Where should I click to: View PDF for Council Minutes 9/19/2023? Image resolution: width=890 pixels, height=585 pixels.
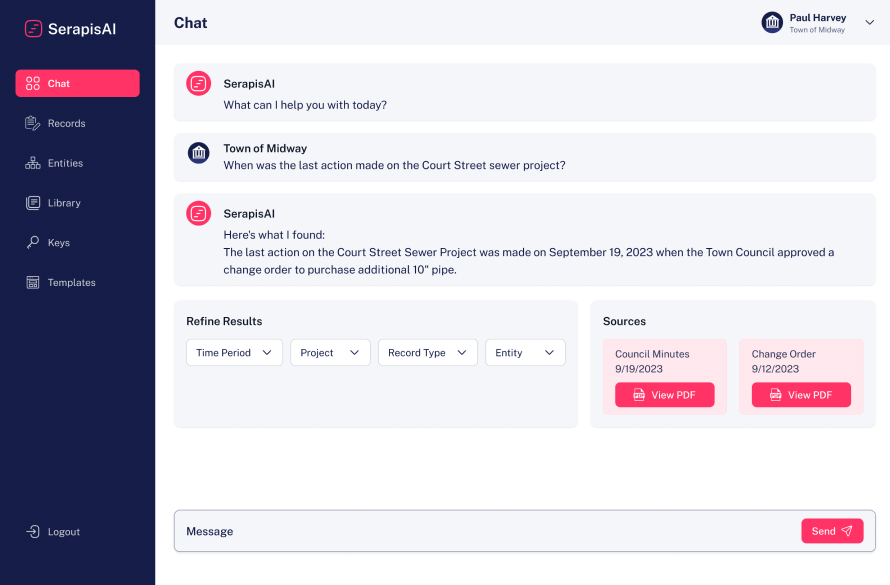664,395
